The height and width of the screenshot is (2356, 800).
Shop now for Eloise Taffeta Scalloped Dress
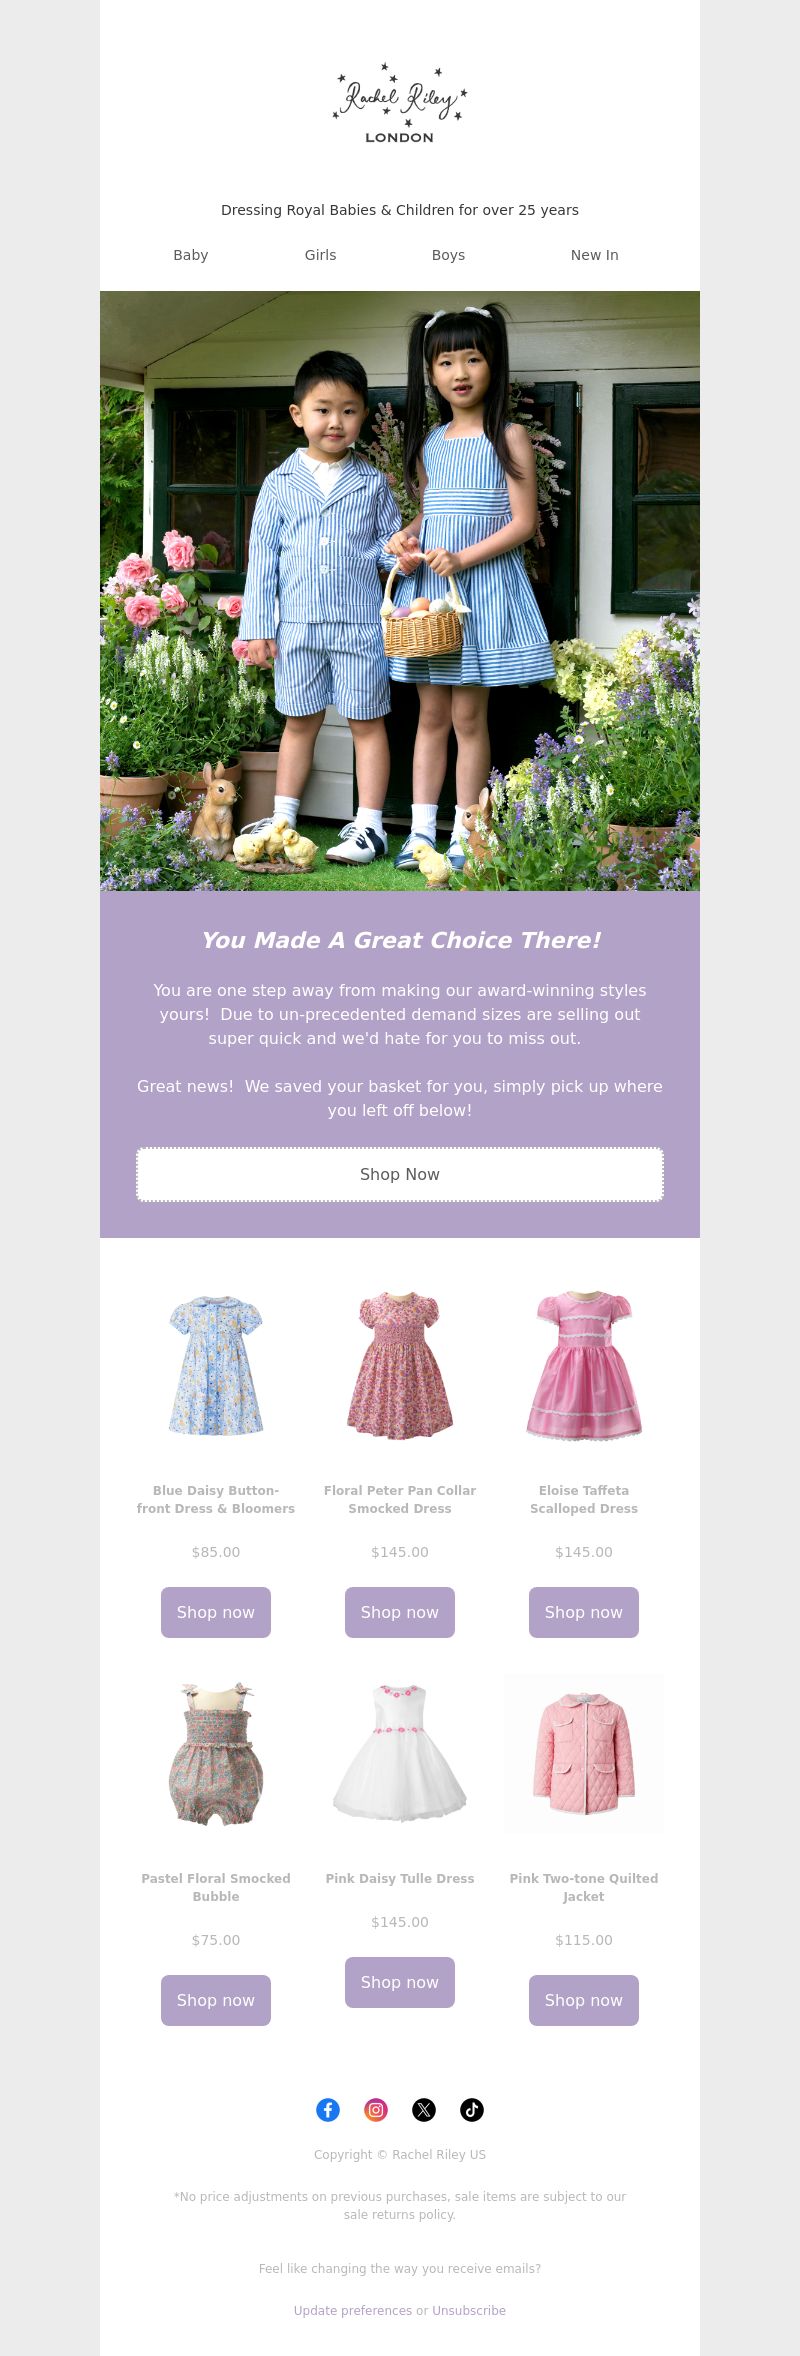pyautogui.click(x=584, y=1612)
